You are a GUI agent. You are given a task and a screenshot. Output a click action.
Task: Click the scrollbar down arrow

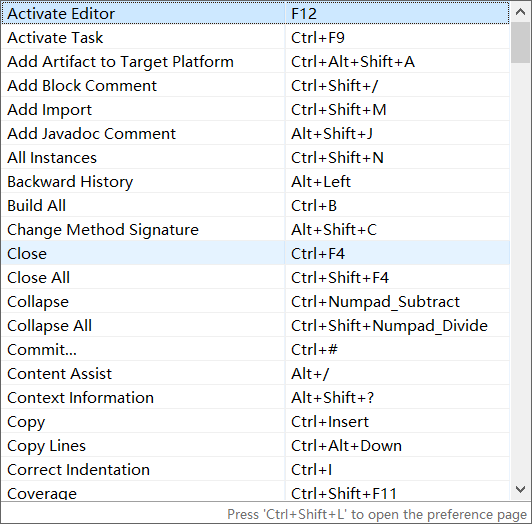520,489
